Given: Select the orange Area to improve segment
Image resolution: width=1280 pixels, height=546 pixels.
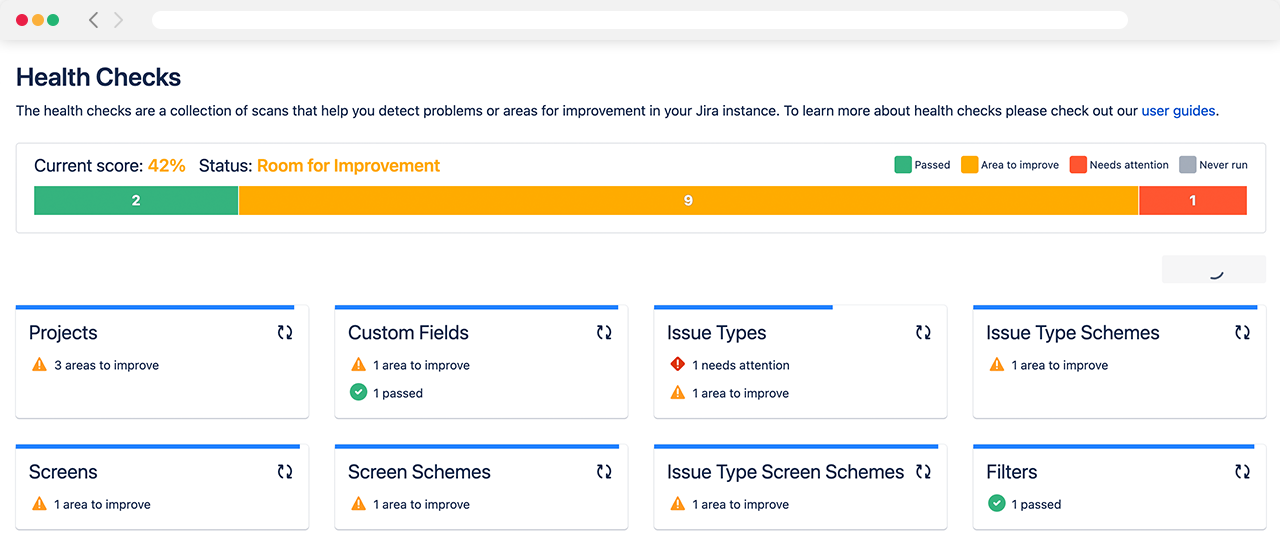Looking at the screenshot, I should (688, 201).
